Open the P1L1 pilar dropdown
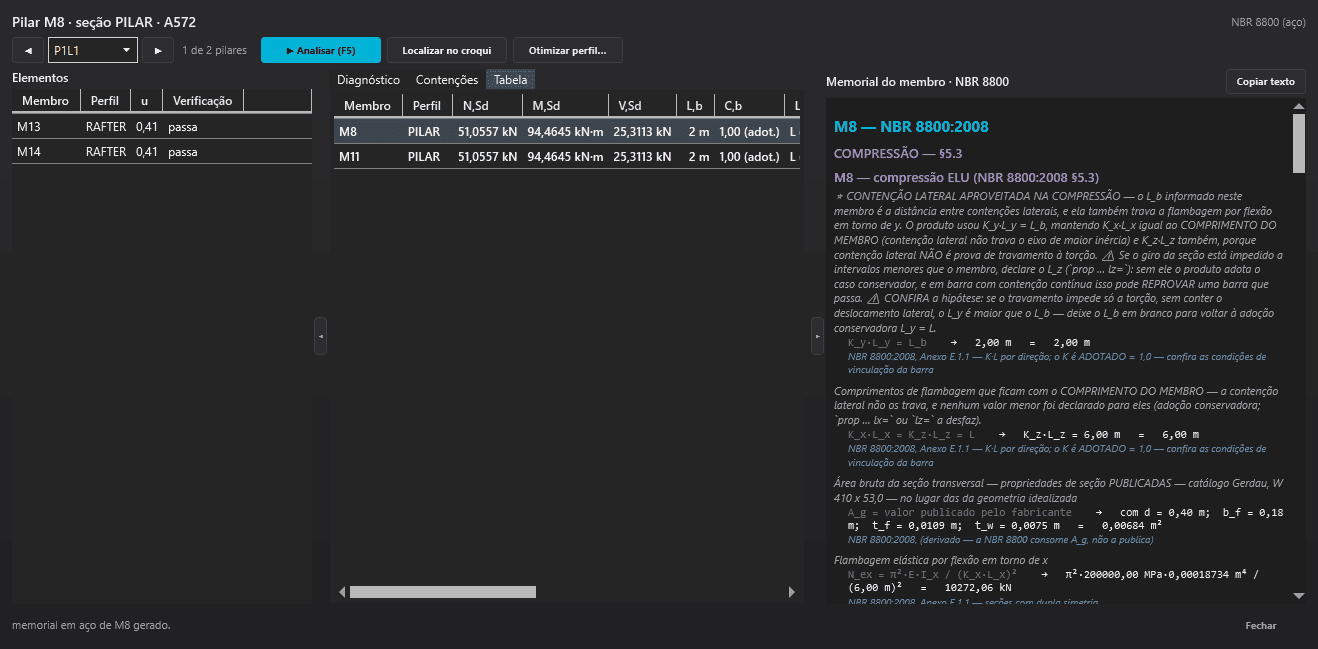The width and height of the screenshot is (1318, 649). 93,50
